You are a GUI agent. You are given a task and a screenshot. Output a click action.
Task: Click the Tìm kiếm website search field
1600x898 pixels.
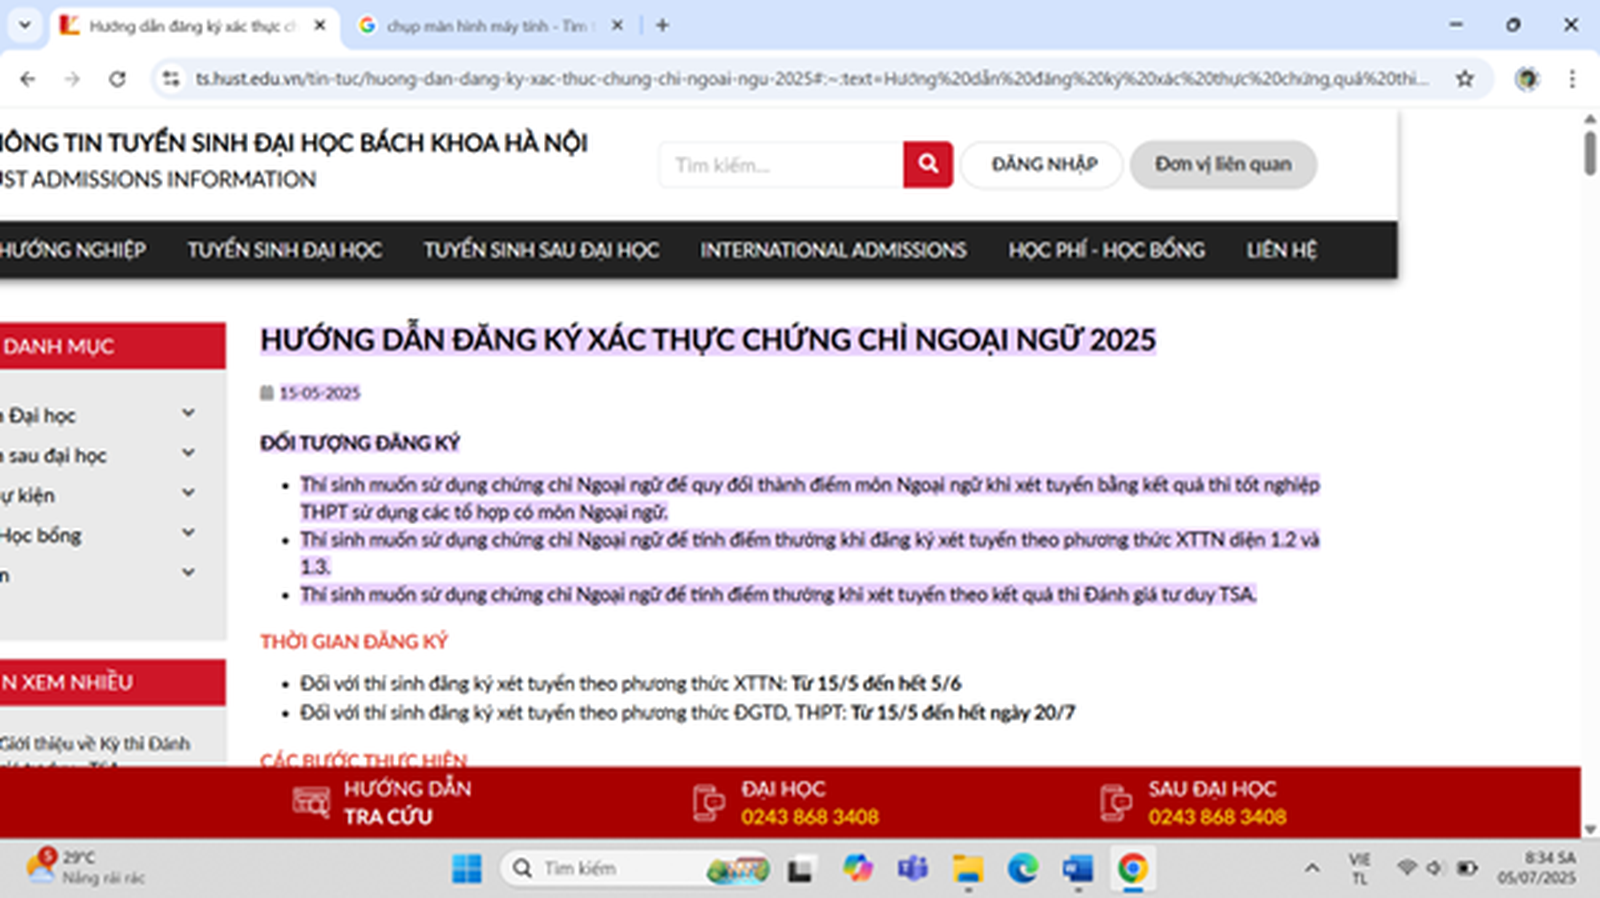tap(780, 165)
